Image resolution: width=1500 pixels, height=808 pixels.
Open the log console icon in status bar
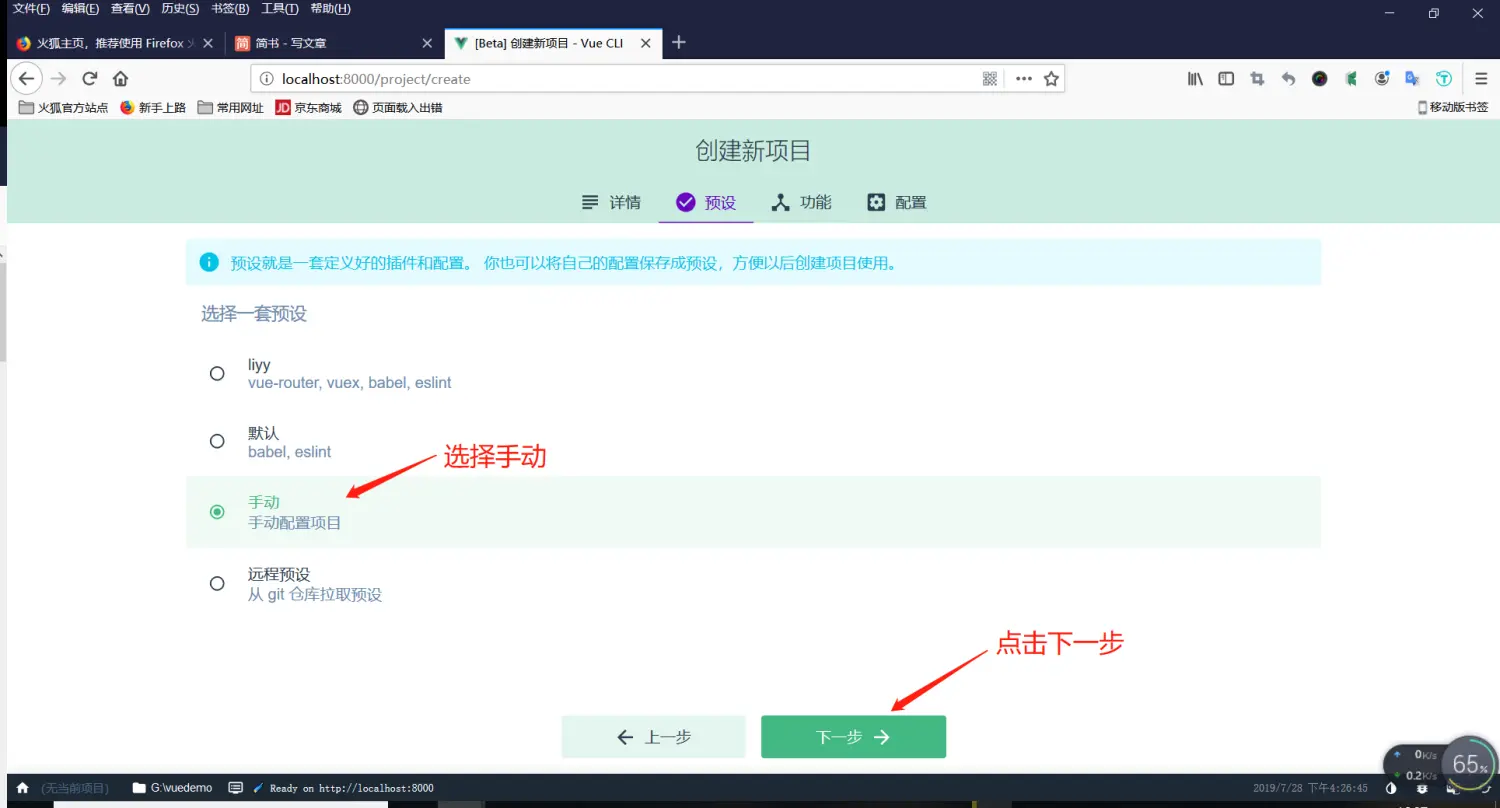pyautogui.click(x=236, y=788)
